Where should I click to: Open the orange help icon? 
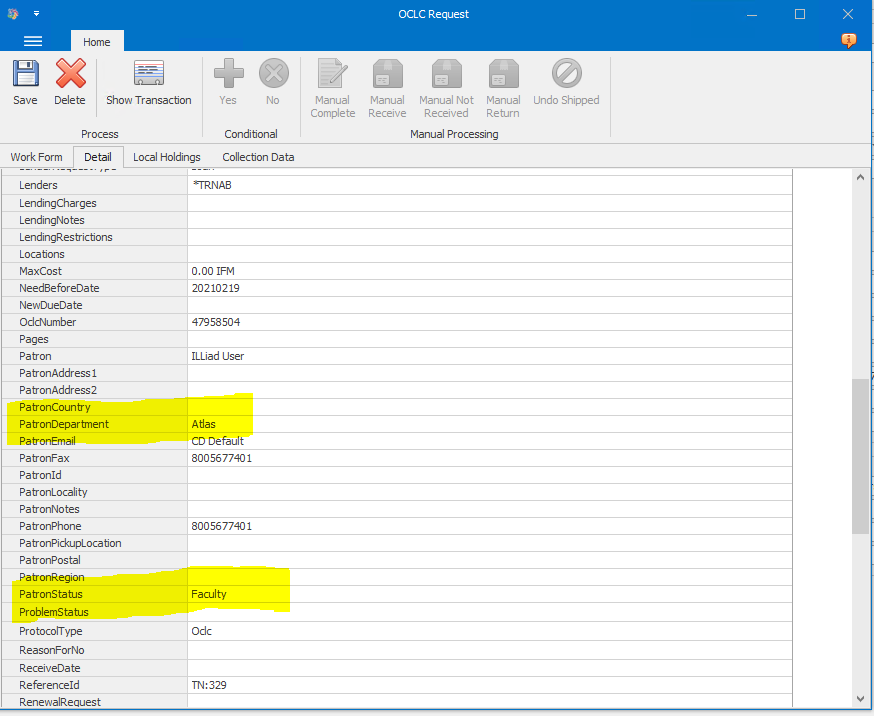849,41
